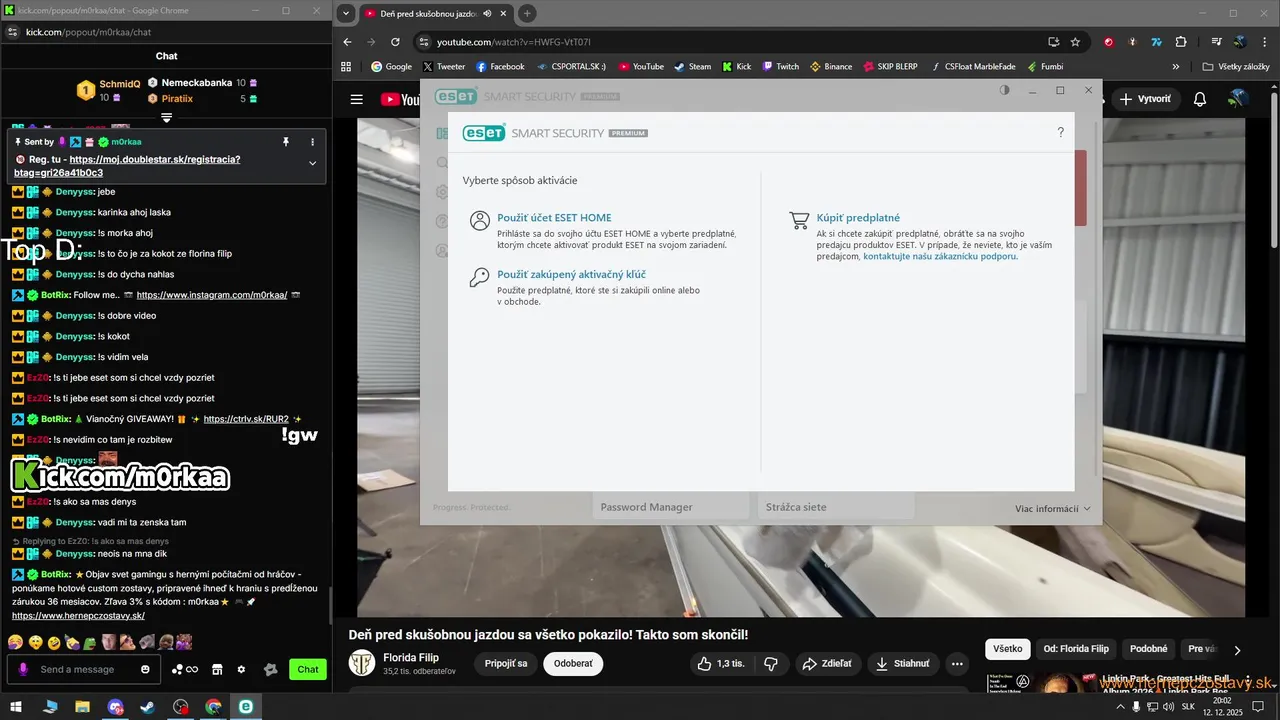This screenshot has width=1280, height=720.
Task: Select Všetko filter chip
Action: pyautogui.click(x=1008, y=649)
